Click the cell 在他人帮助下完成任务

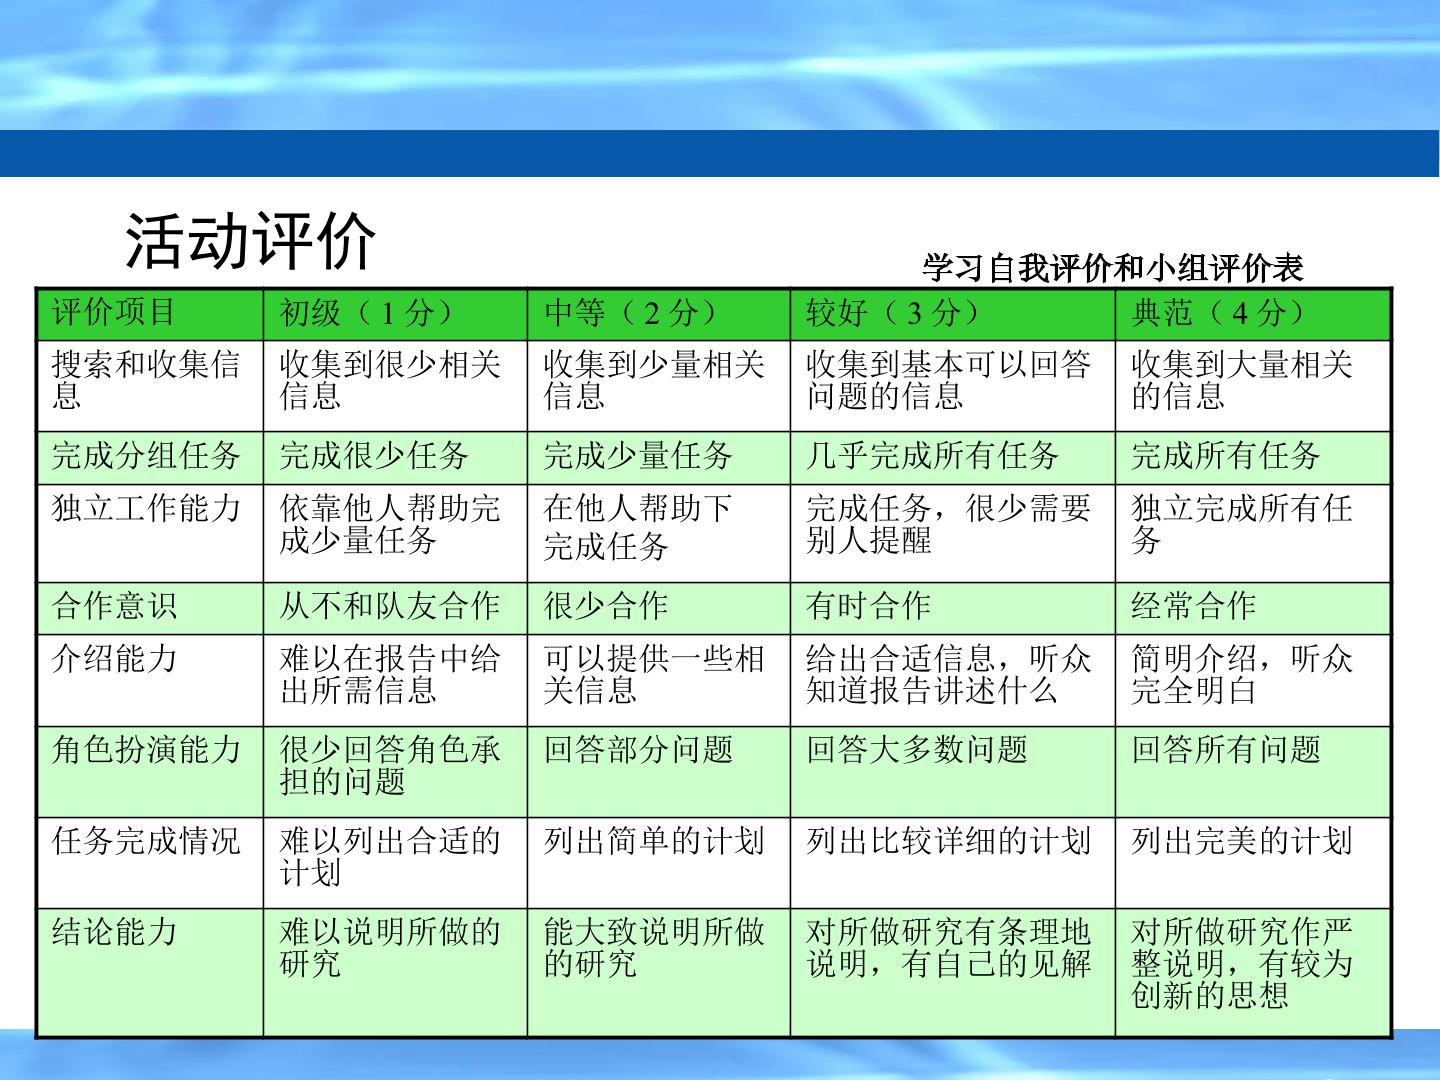[659, 533]
